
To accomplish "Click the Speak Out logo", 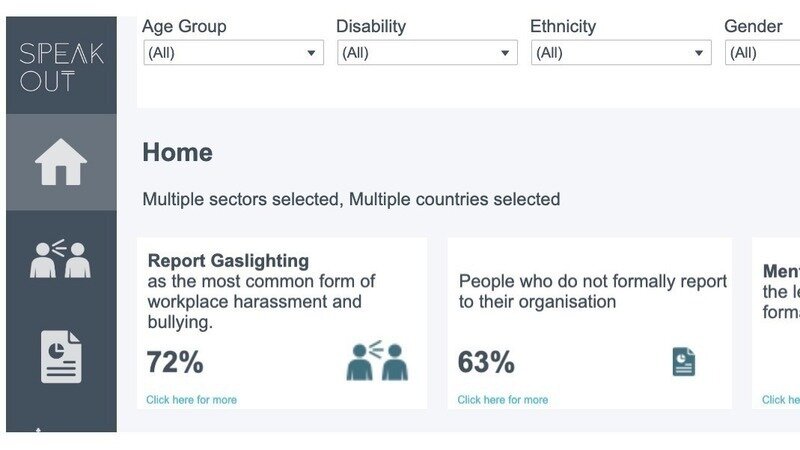I will (x=61, y=67).
